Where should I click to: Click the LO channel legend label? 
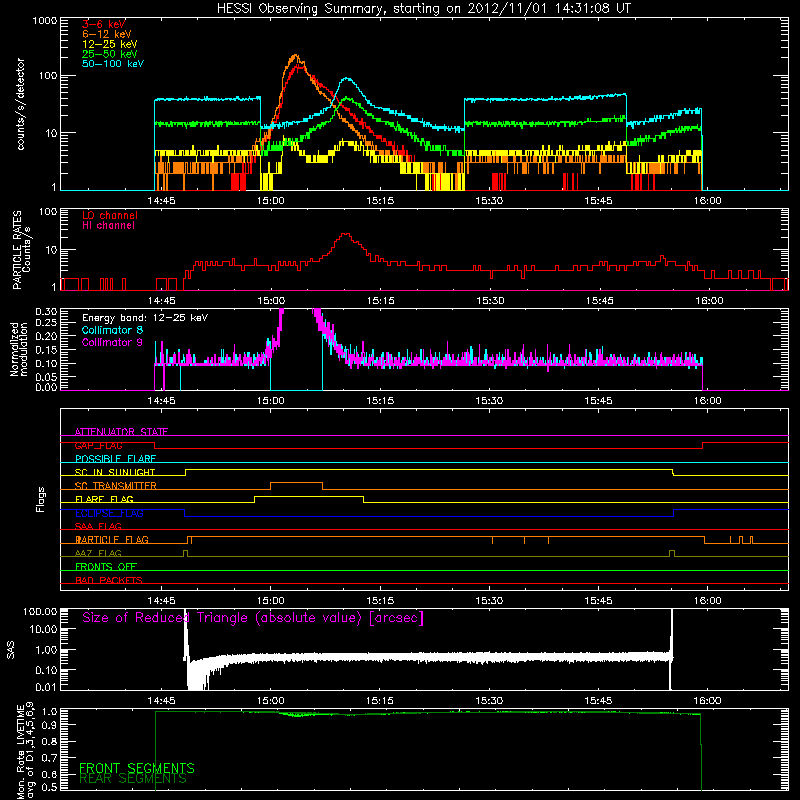109,216
